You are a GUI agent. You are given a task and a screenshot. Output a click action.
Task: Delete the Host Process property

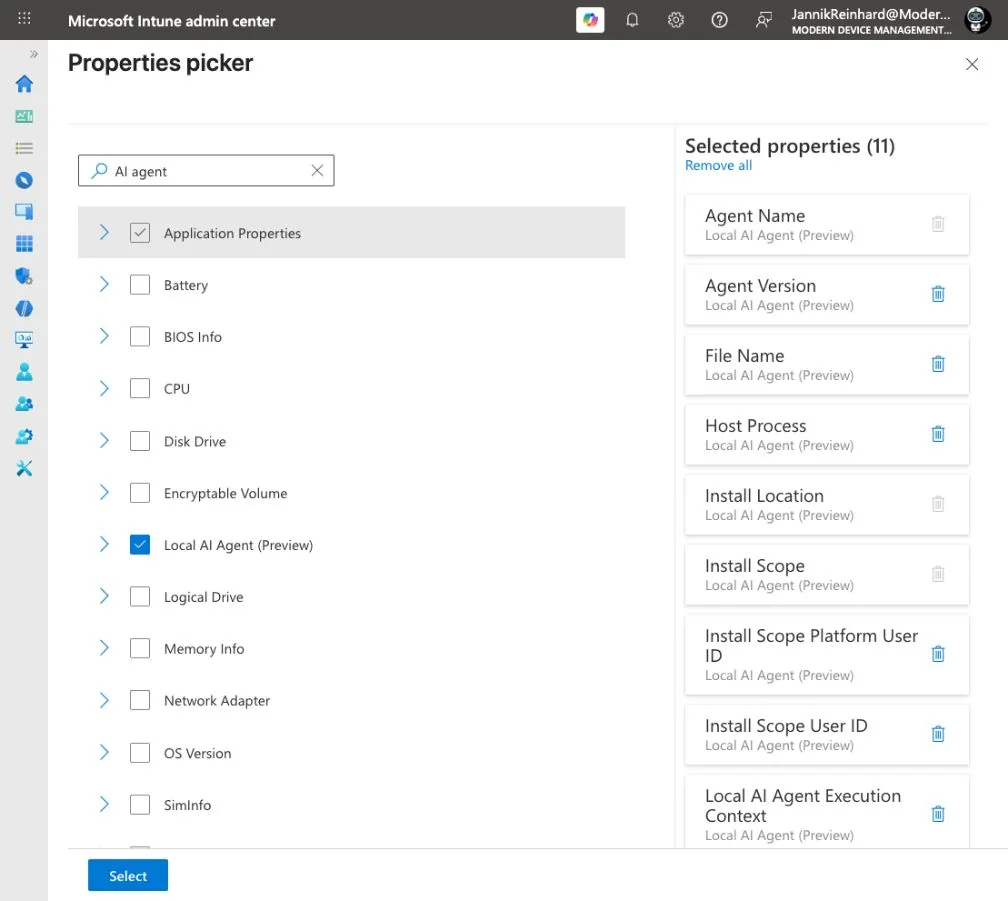pyautogui.click(x=938, y=434)
